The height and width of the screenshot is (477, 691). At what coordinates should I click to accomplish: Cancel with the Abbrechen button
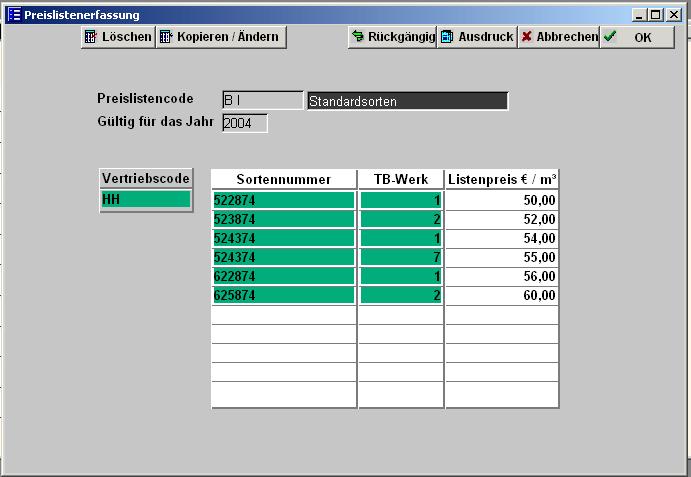coord(558,37)
